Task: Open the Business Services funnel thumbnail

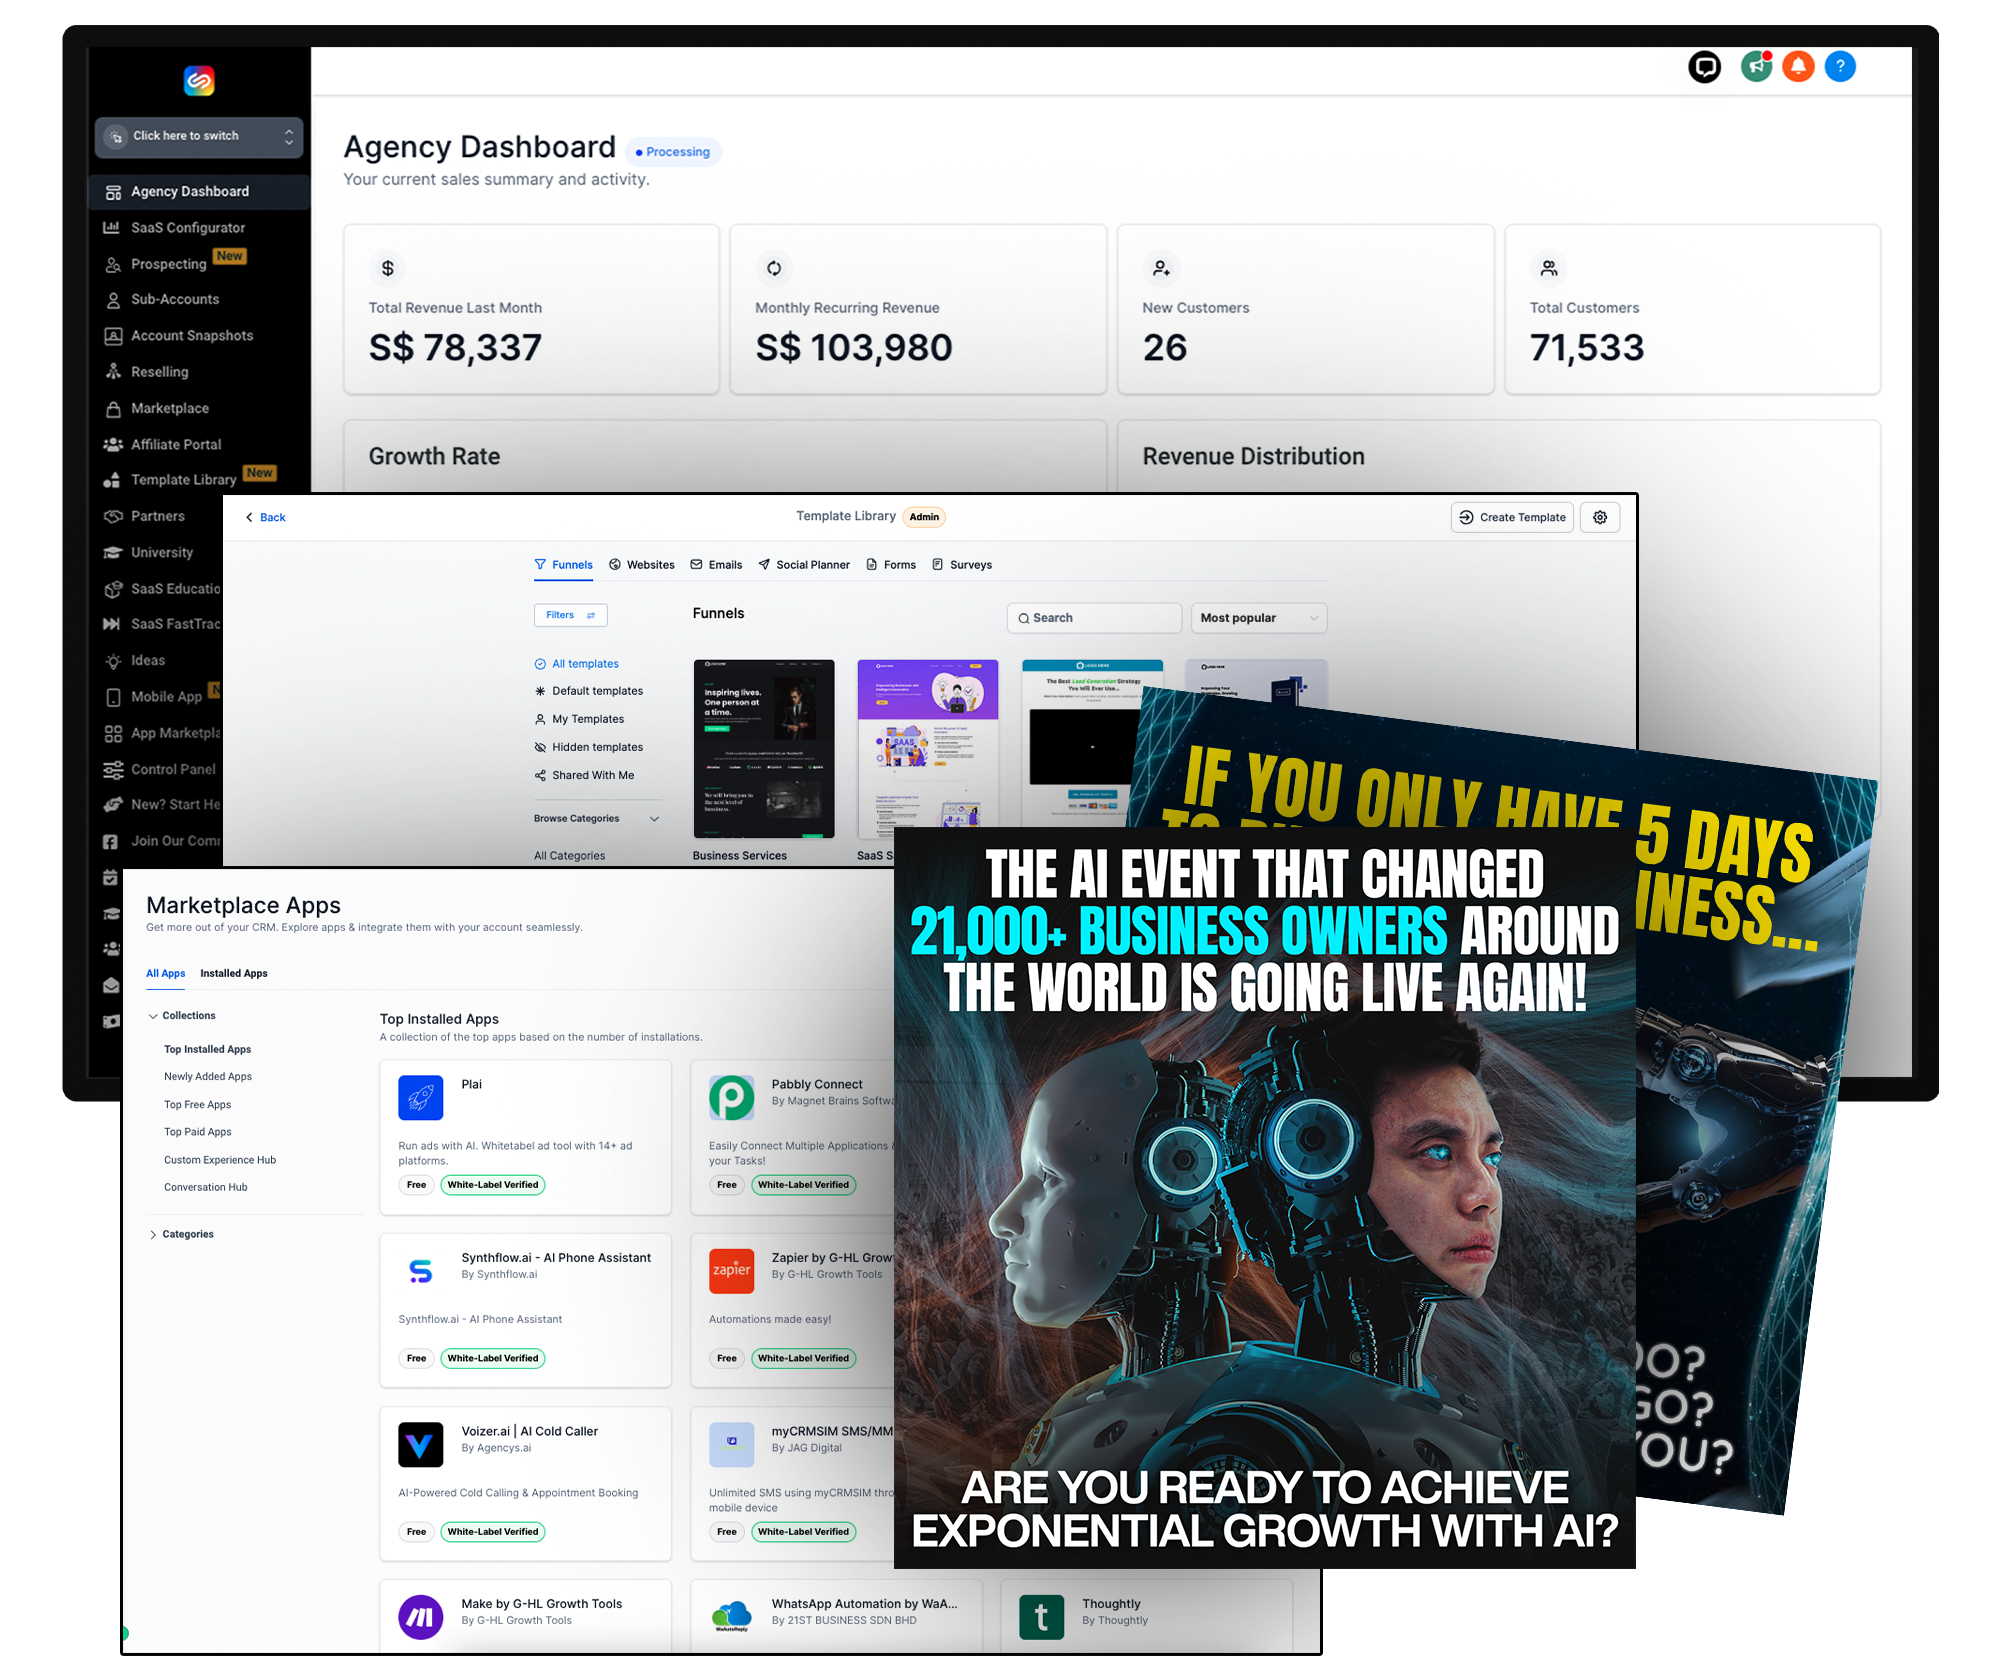Action: (x=763, y=748)
